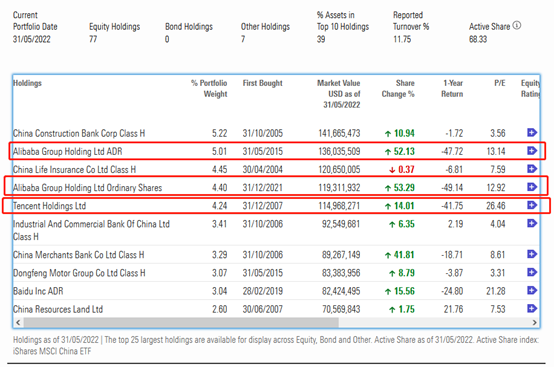The image size is (554, 367).
Task: Open equity rating icon for Alibaba Ordinary Shares
Action: [532, 187]
